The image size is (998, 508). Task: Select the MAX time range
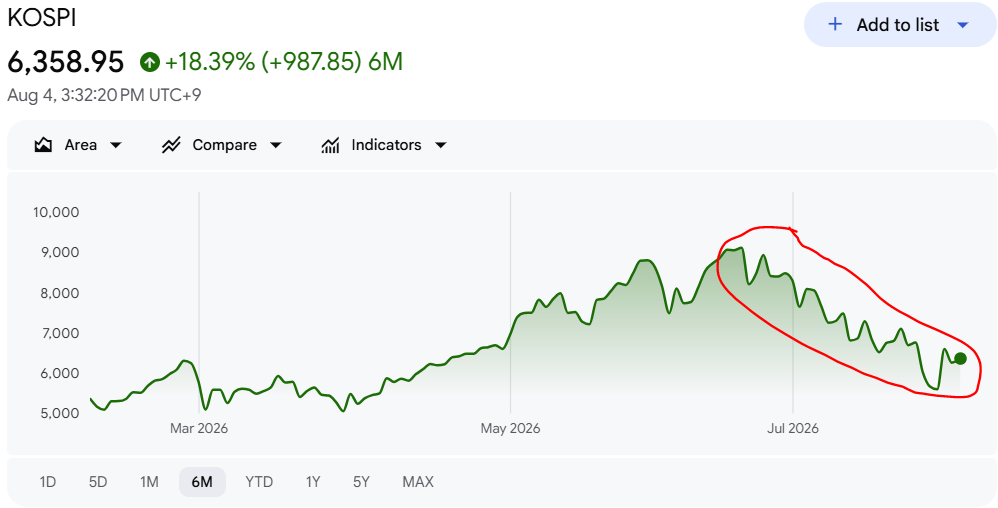pos(418,482)
